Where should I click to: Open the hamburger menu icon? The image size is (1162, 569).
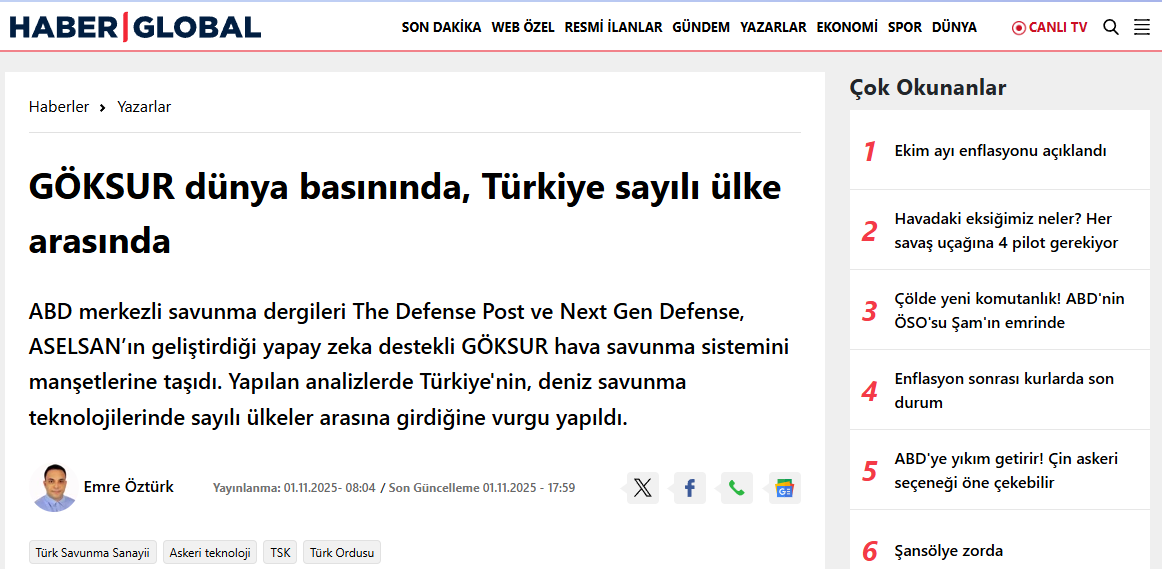[1141, 28]
